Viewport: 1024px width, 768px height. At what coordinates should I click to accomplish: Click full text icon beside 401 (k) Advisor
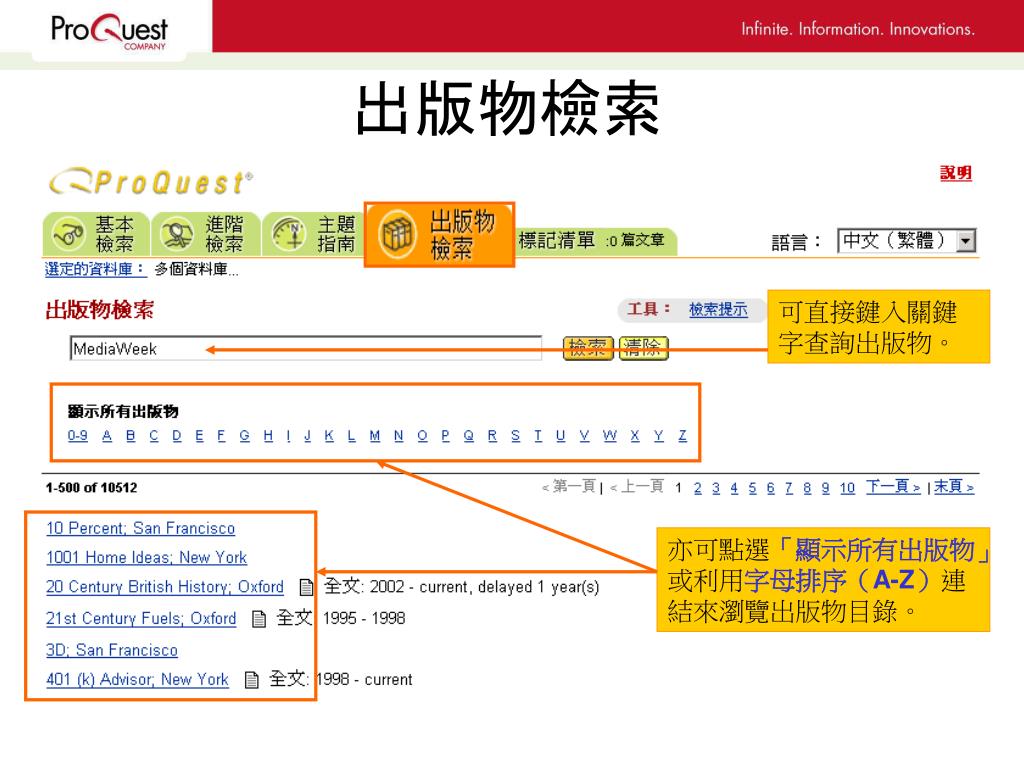(251, 680)
